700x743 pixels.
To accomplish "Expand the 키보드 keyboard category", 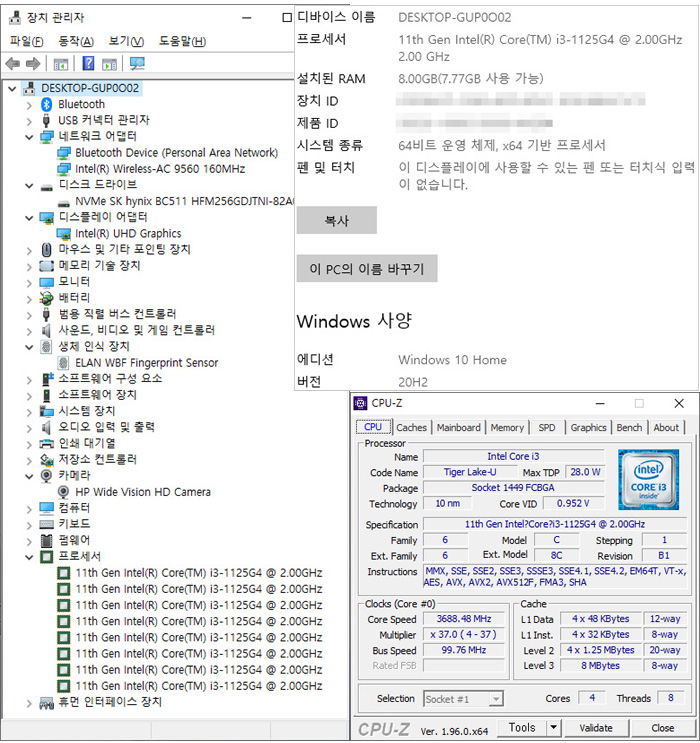I will coord(28,524).
